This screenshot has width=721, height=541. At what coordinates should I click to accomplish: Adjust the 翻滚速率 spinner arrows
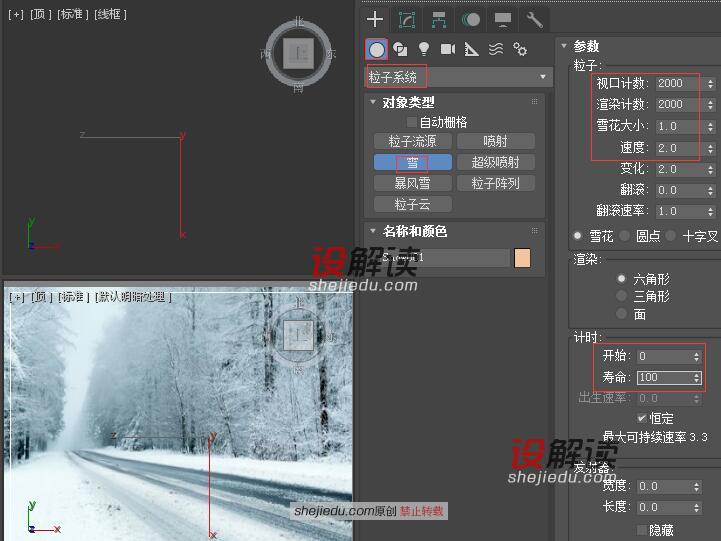[x=710, y=211]
